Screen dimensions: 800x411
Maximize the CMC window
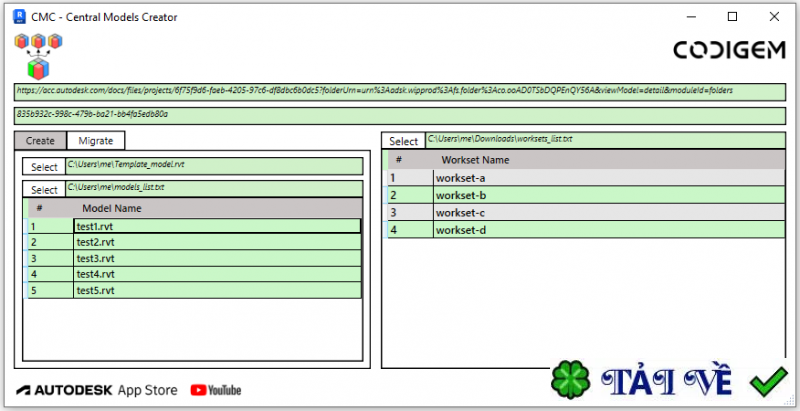(732, 17)
